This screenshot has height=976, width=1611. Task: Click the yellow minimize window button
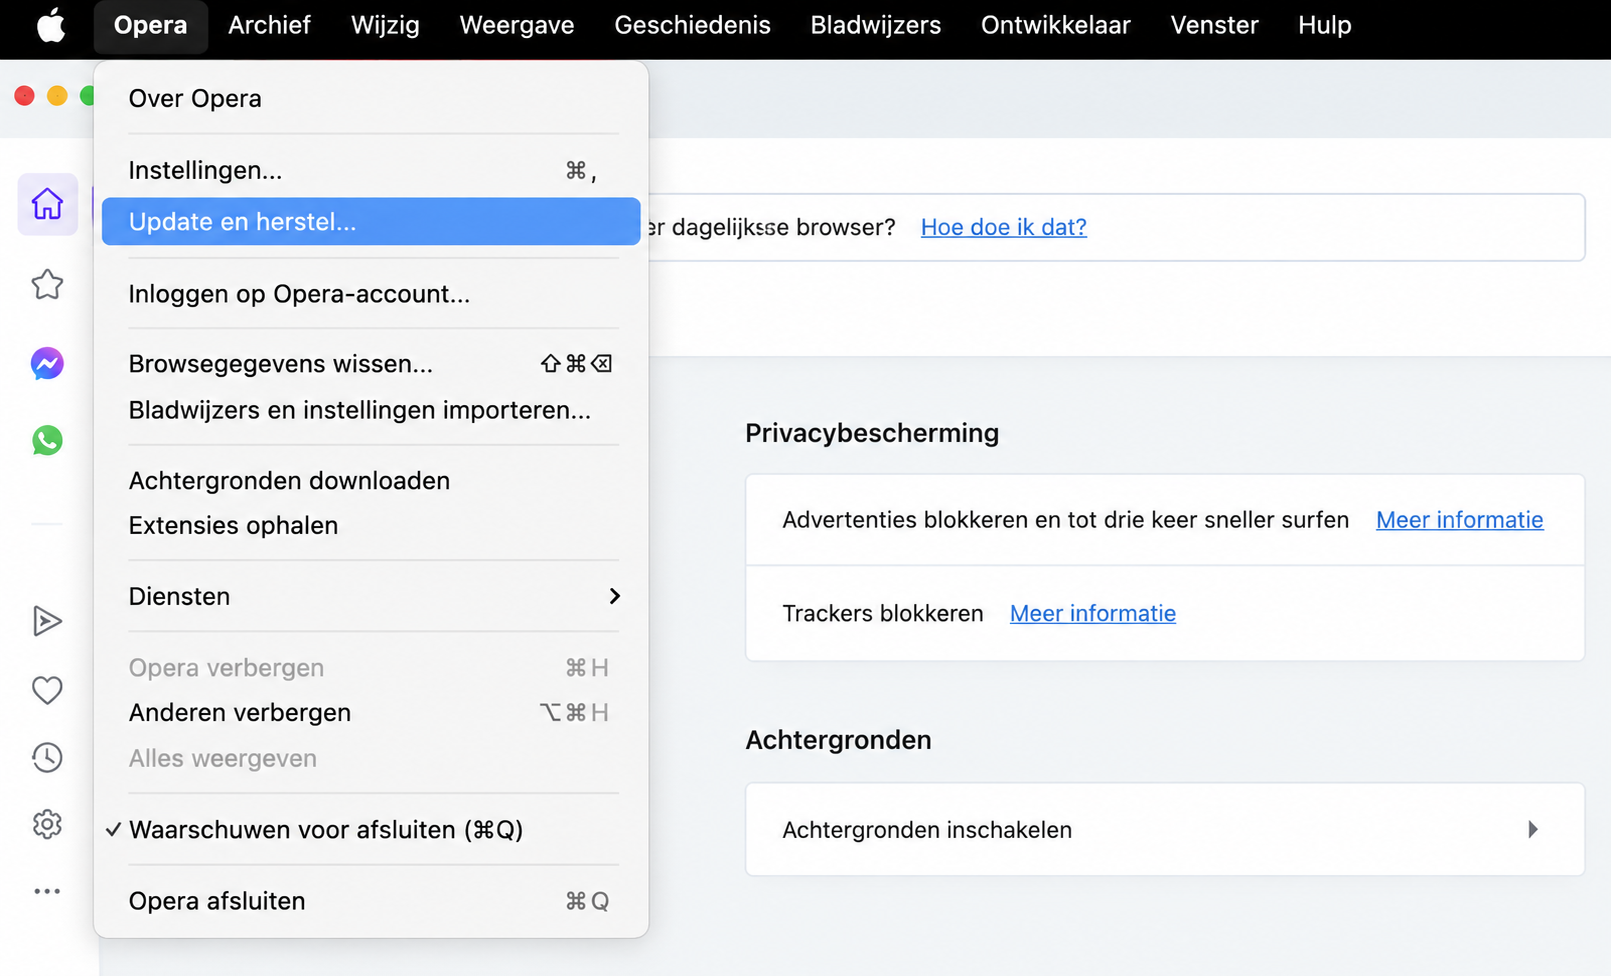57,96
